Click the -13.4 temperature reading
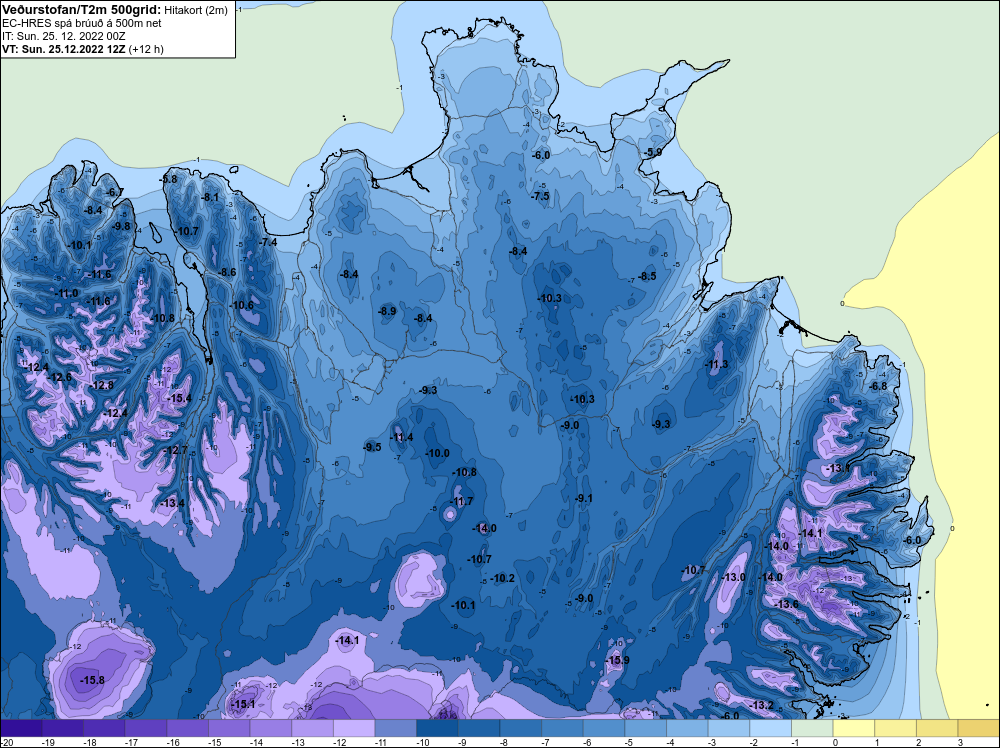 [172, 503]
